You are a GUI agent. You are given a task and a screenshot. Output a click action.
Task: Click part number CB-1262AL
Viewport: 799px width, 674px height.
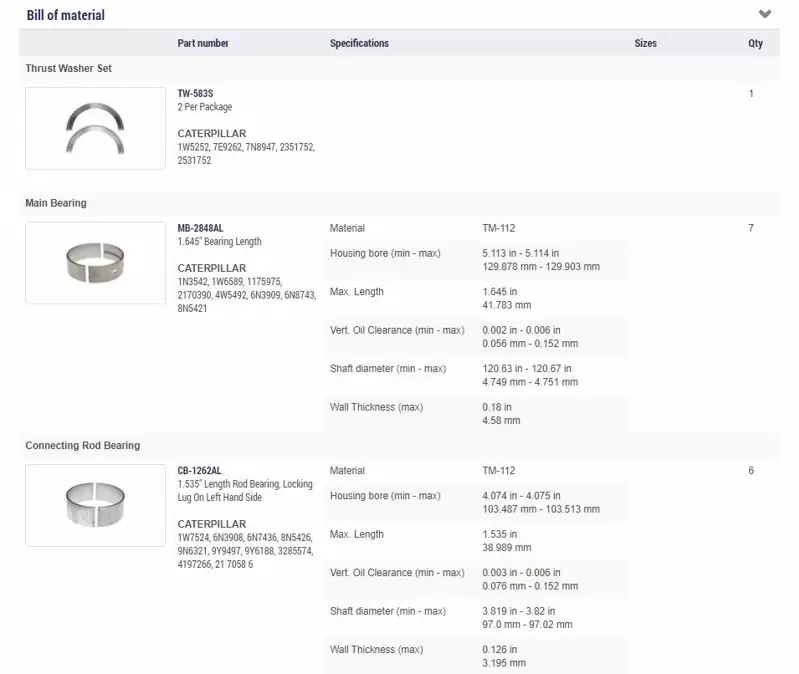(x=199, y=470)
